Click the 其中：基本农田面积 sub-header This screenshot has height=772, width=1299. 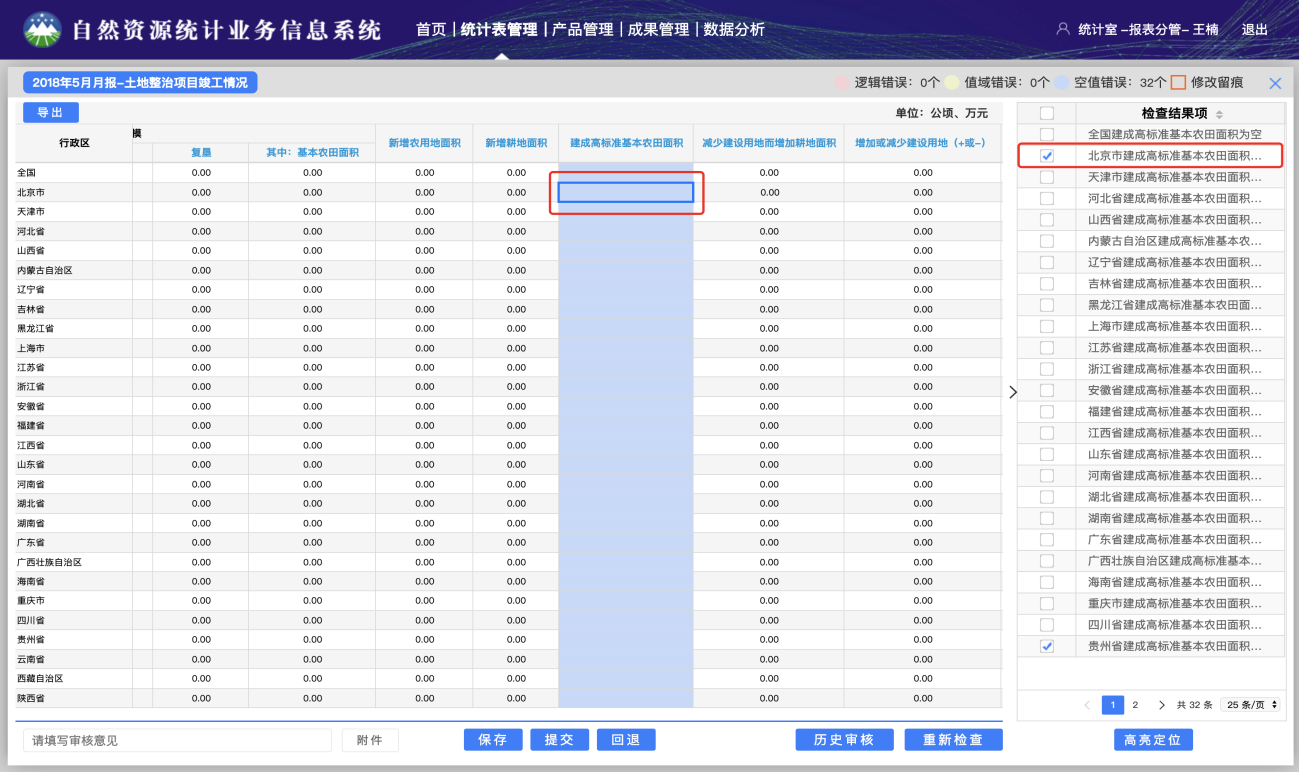point(312,153)
